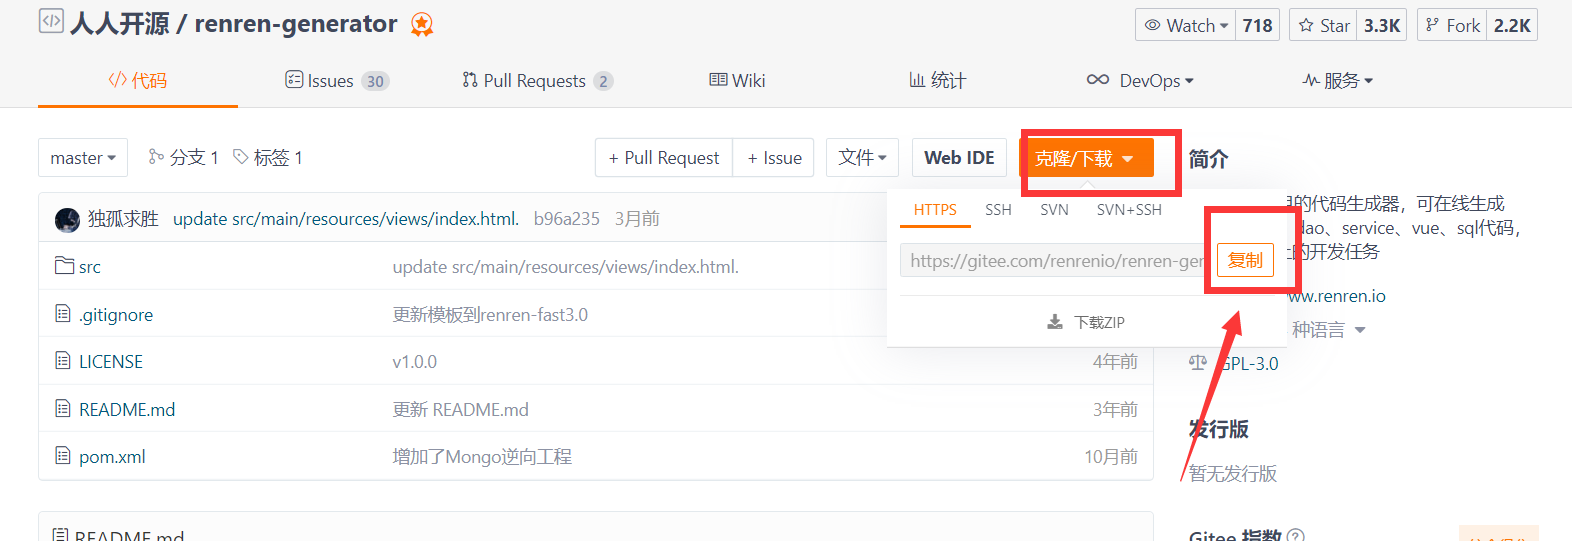The image size is (1572, 541).
Task: Open commit hash b96a235
Action: [567, 218]
